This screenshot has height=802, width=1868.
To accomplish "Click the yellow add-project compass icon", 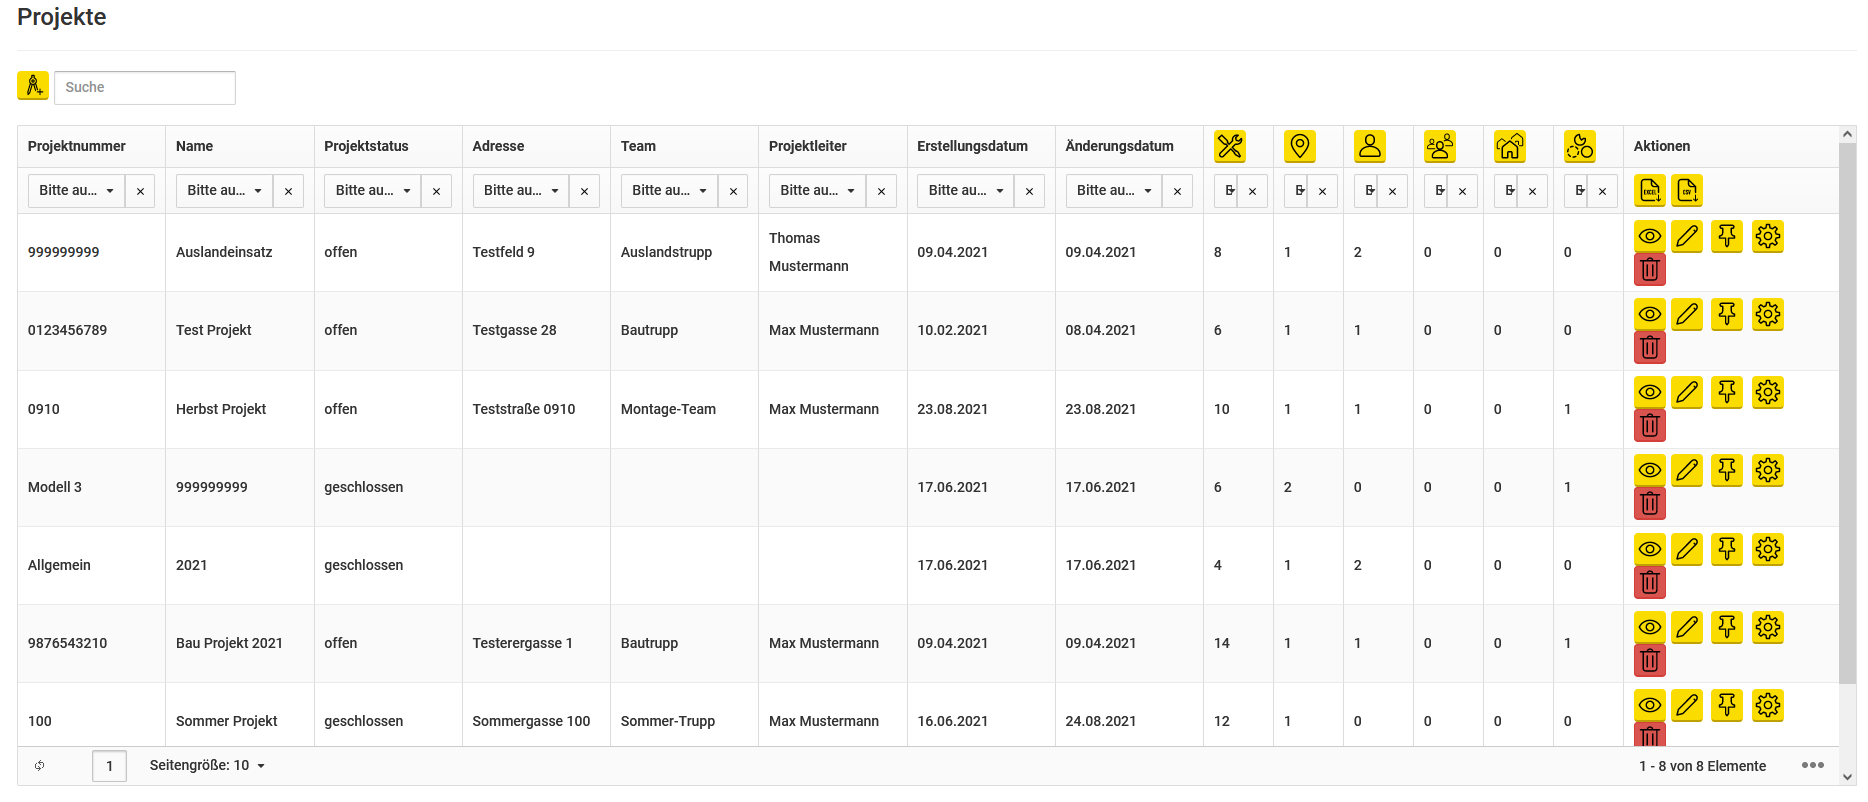I will tap(33, 86).
